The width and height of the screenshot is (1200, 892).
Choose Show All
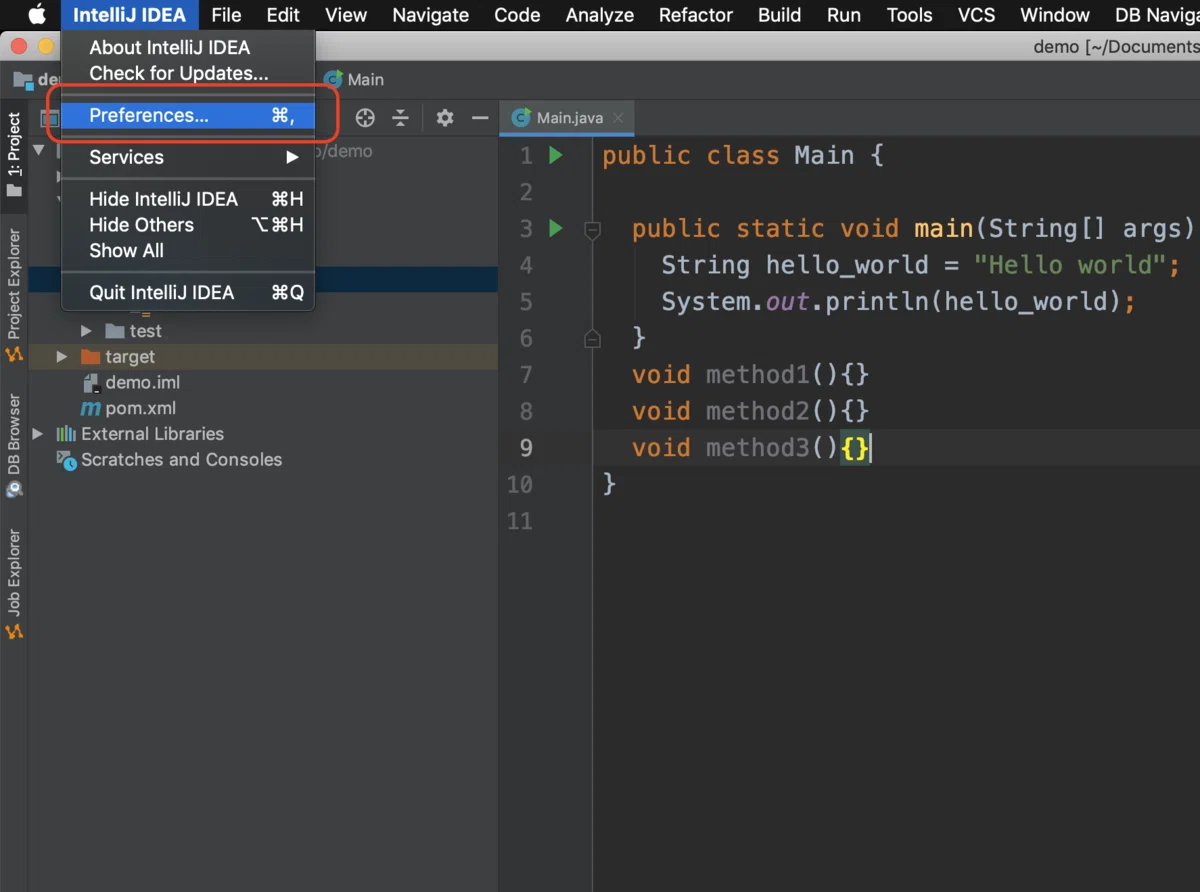[x=188, y=251]
